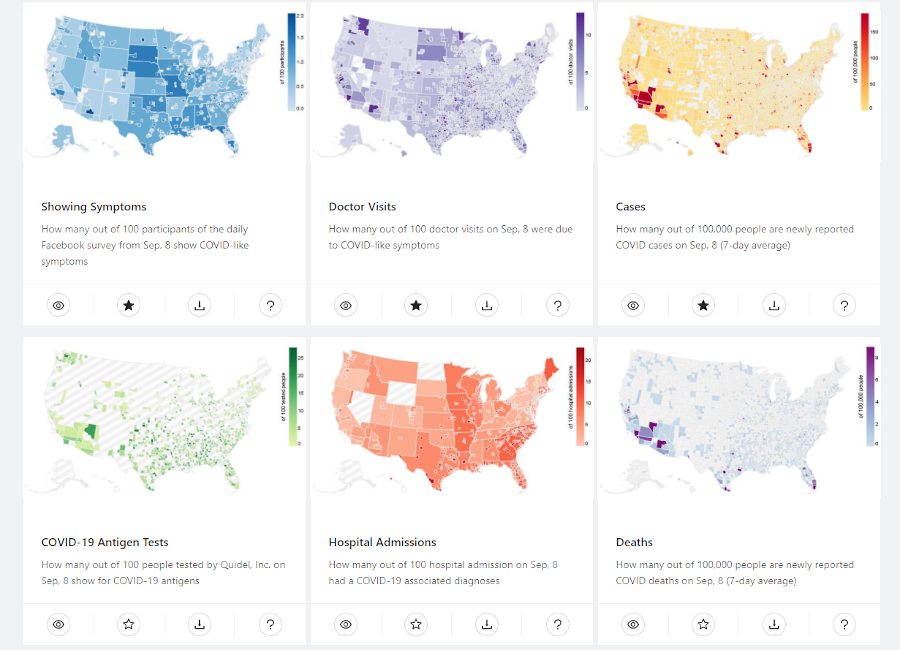The height and width of the screenshot is (650, 900).
Task: Open help for Deaths card
Action: 845,624
